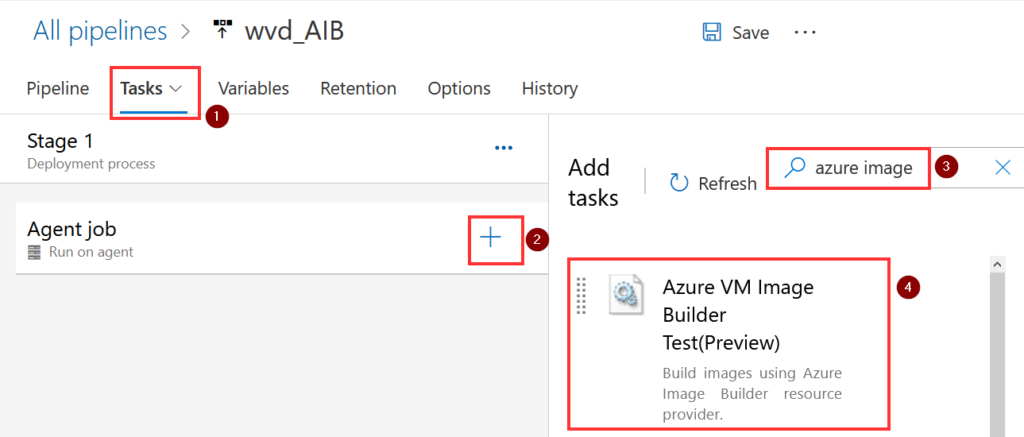Navigate to the All pipelines link
Image resolution: width=1024 pixels, height=437 pixels.
click(x=100, y=31)
